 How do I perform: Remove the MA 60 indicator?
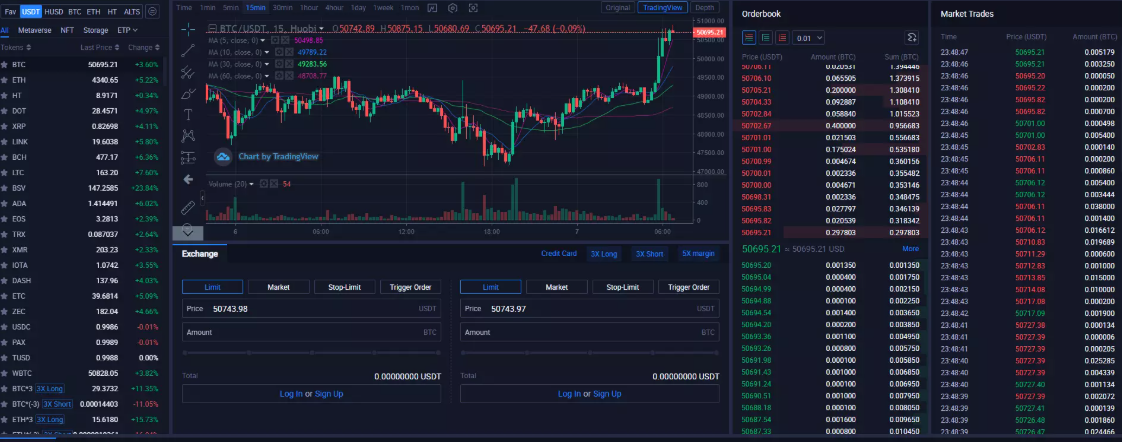(288, 75)
